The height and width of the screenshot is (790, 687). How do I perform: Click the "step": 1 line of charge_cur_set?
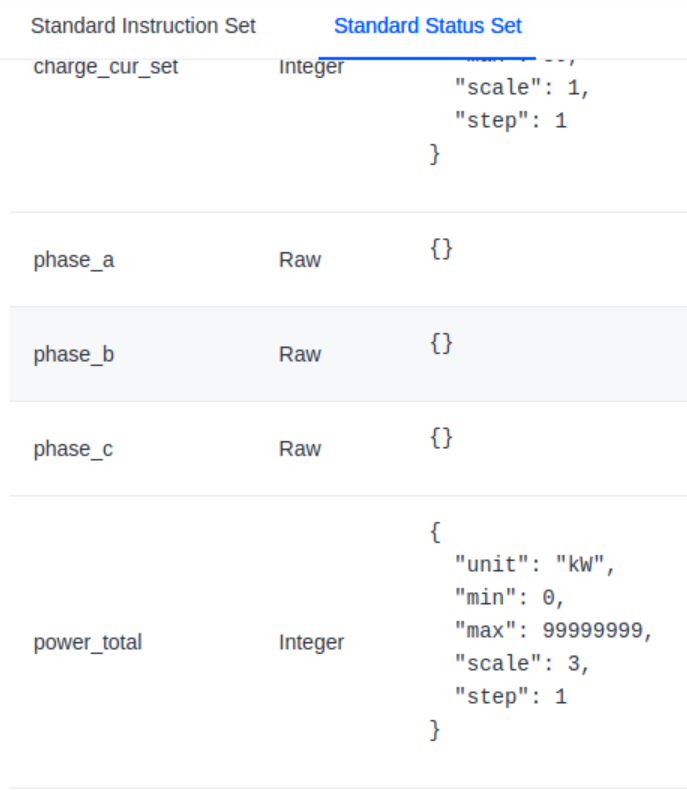click(x=509, y=121)
